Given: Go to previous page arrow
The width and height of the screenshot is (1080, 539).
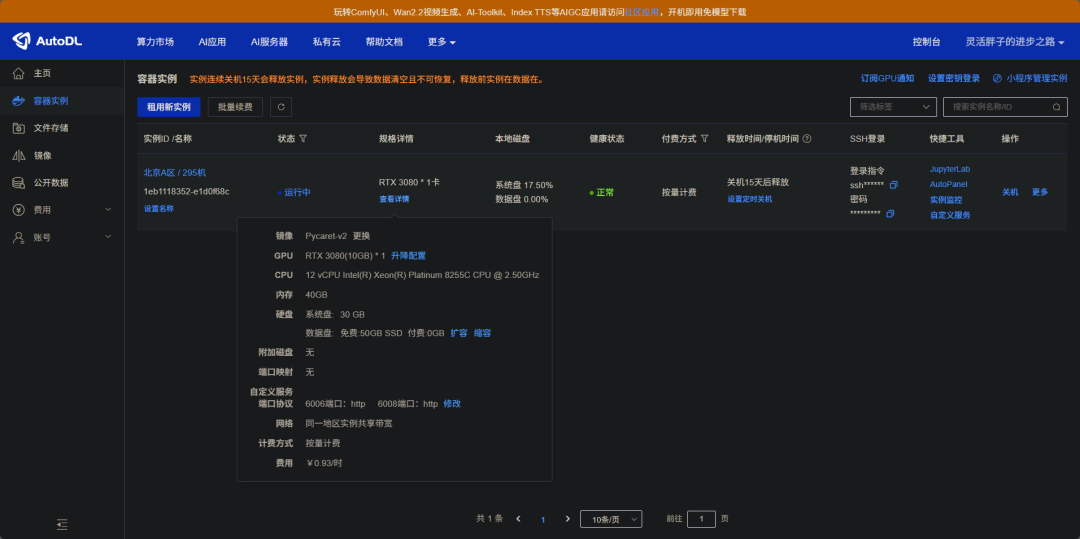Looking at the screenshot, I should (x=518, y=519).
